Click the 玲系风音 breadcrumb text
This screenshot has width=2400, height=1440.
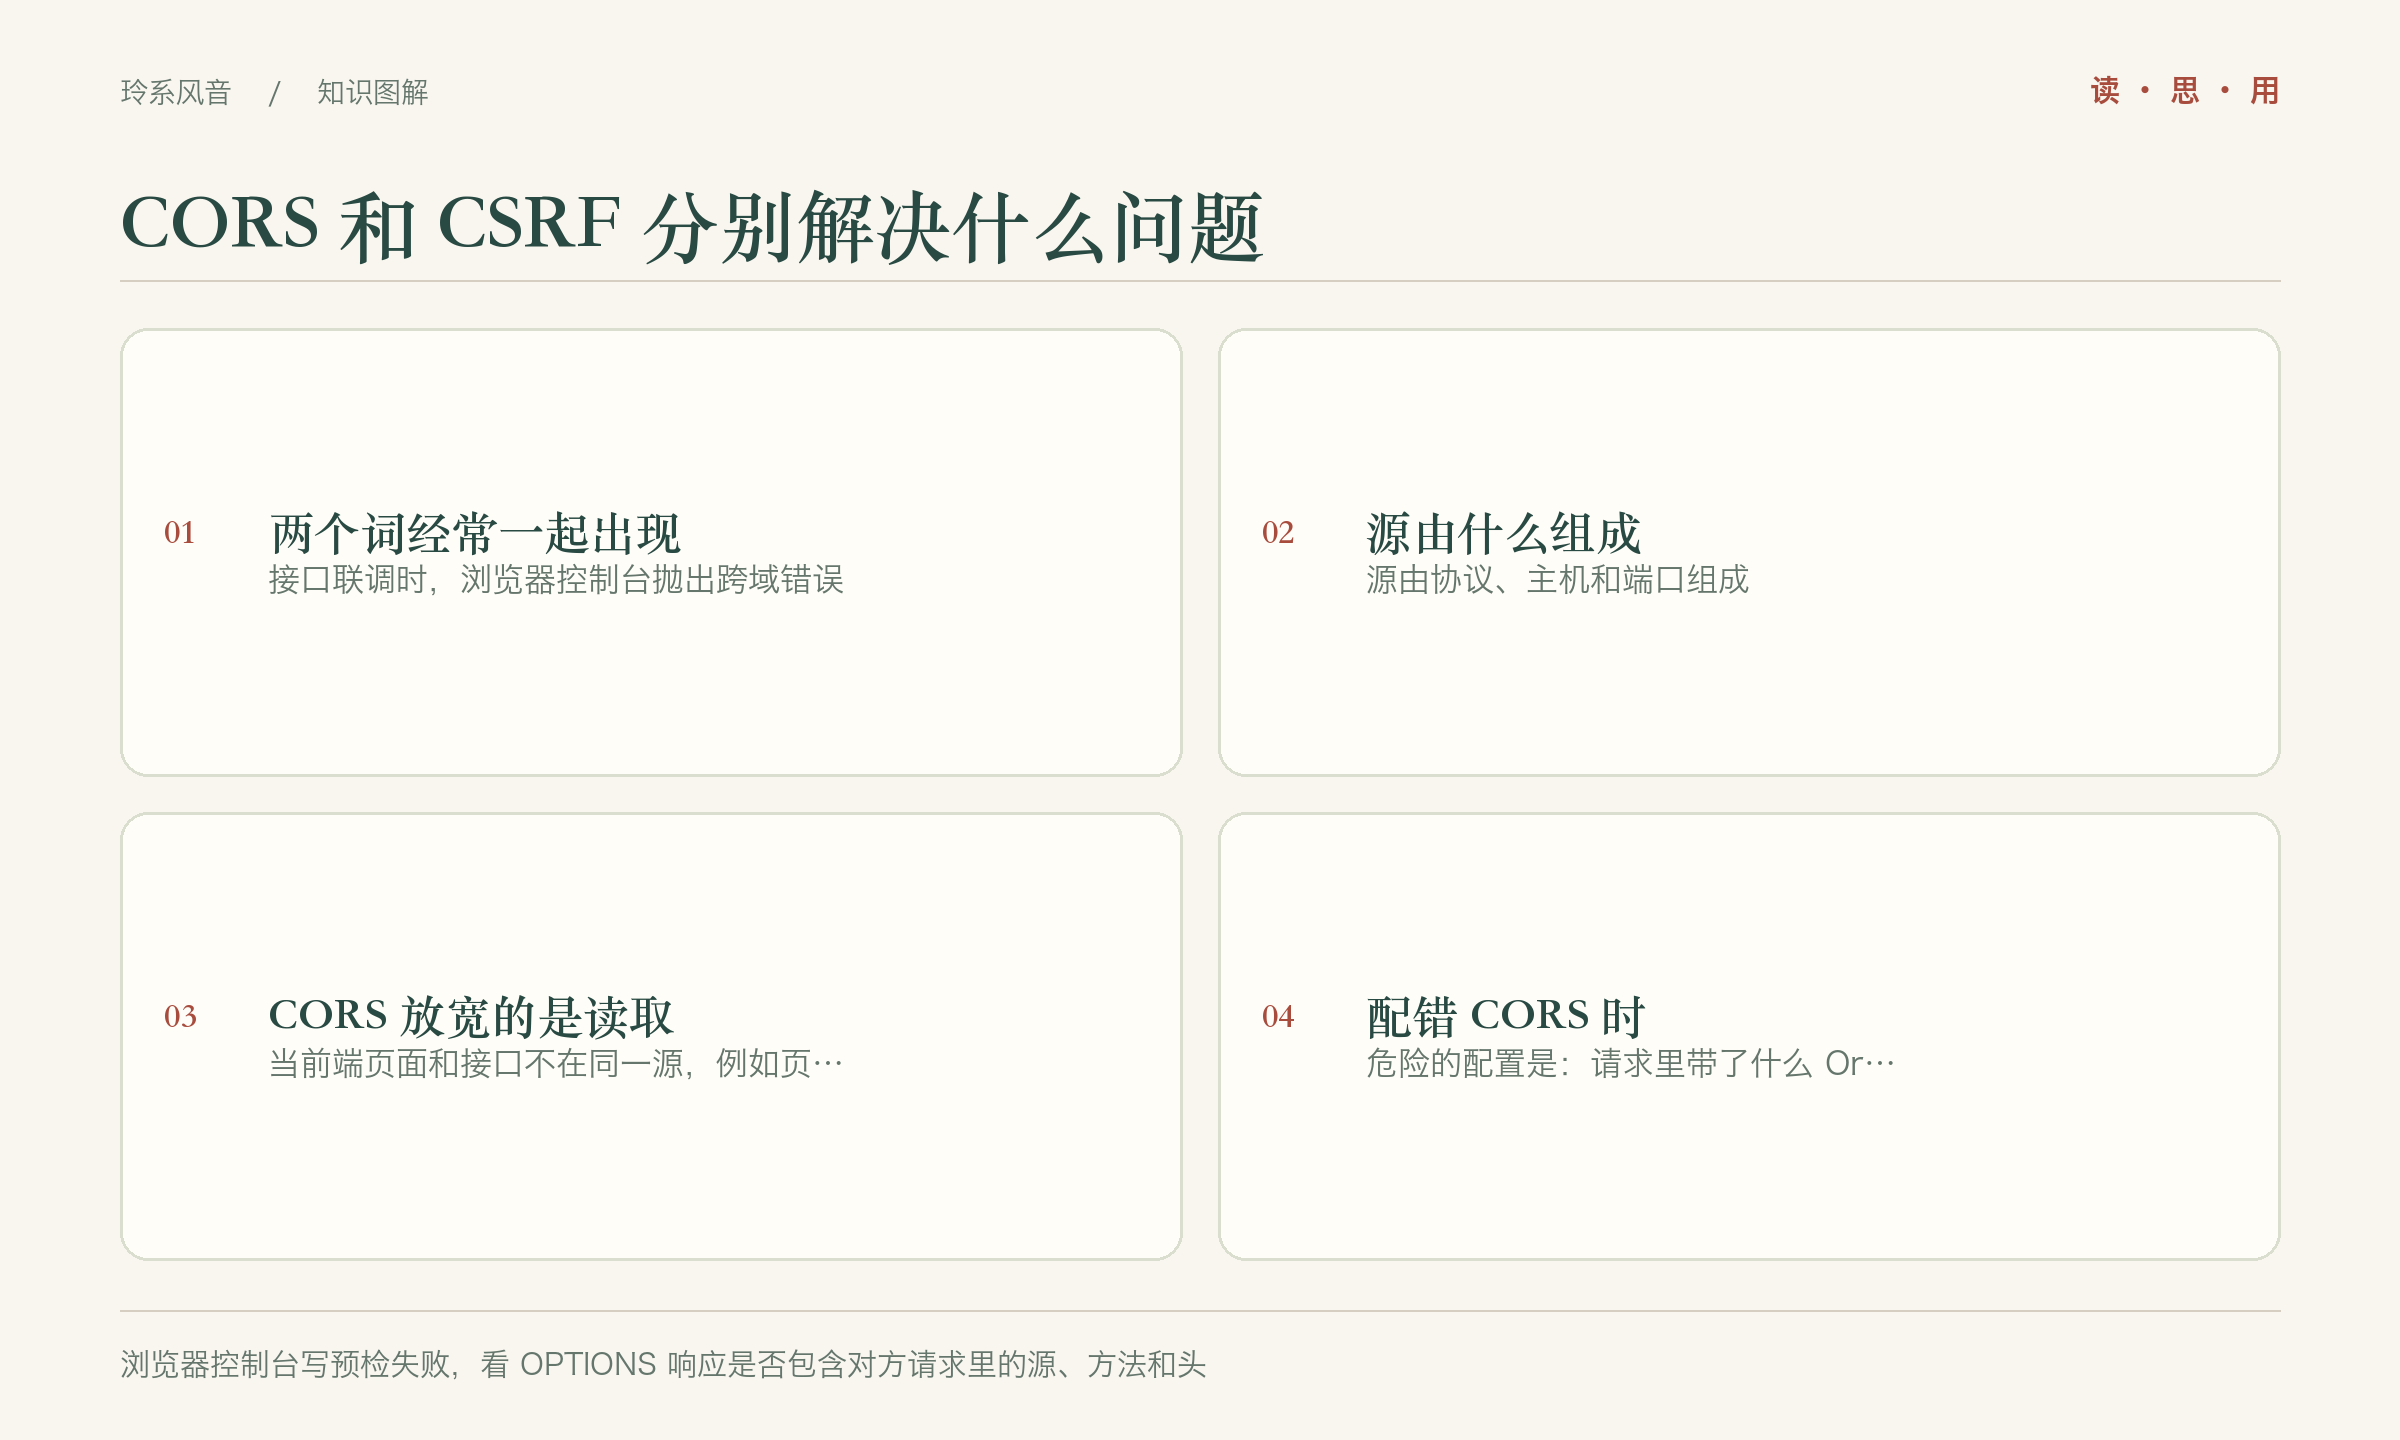tap(176, 92)
